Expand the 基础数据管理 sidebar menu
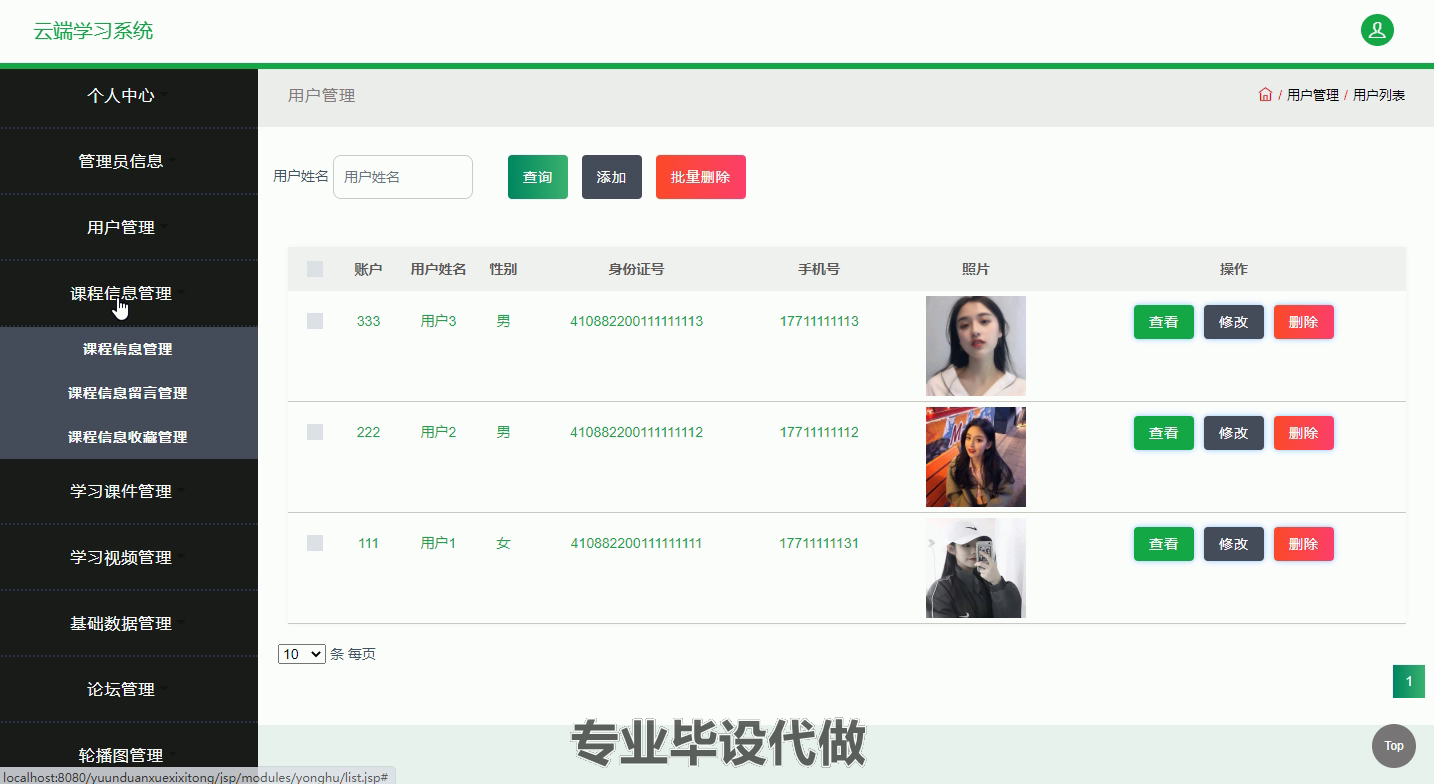 click(129, 623)
